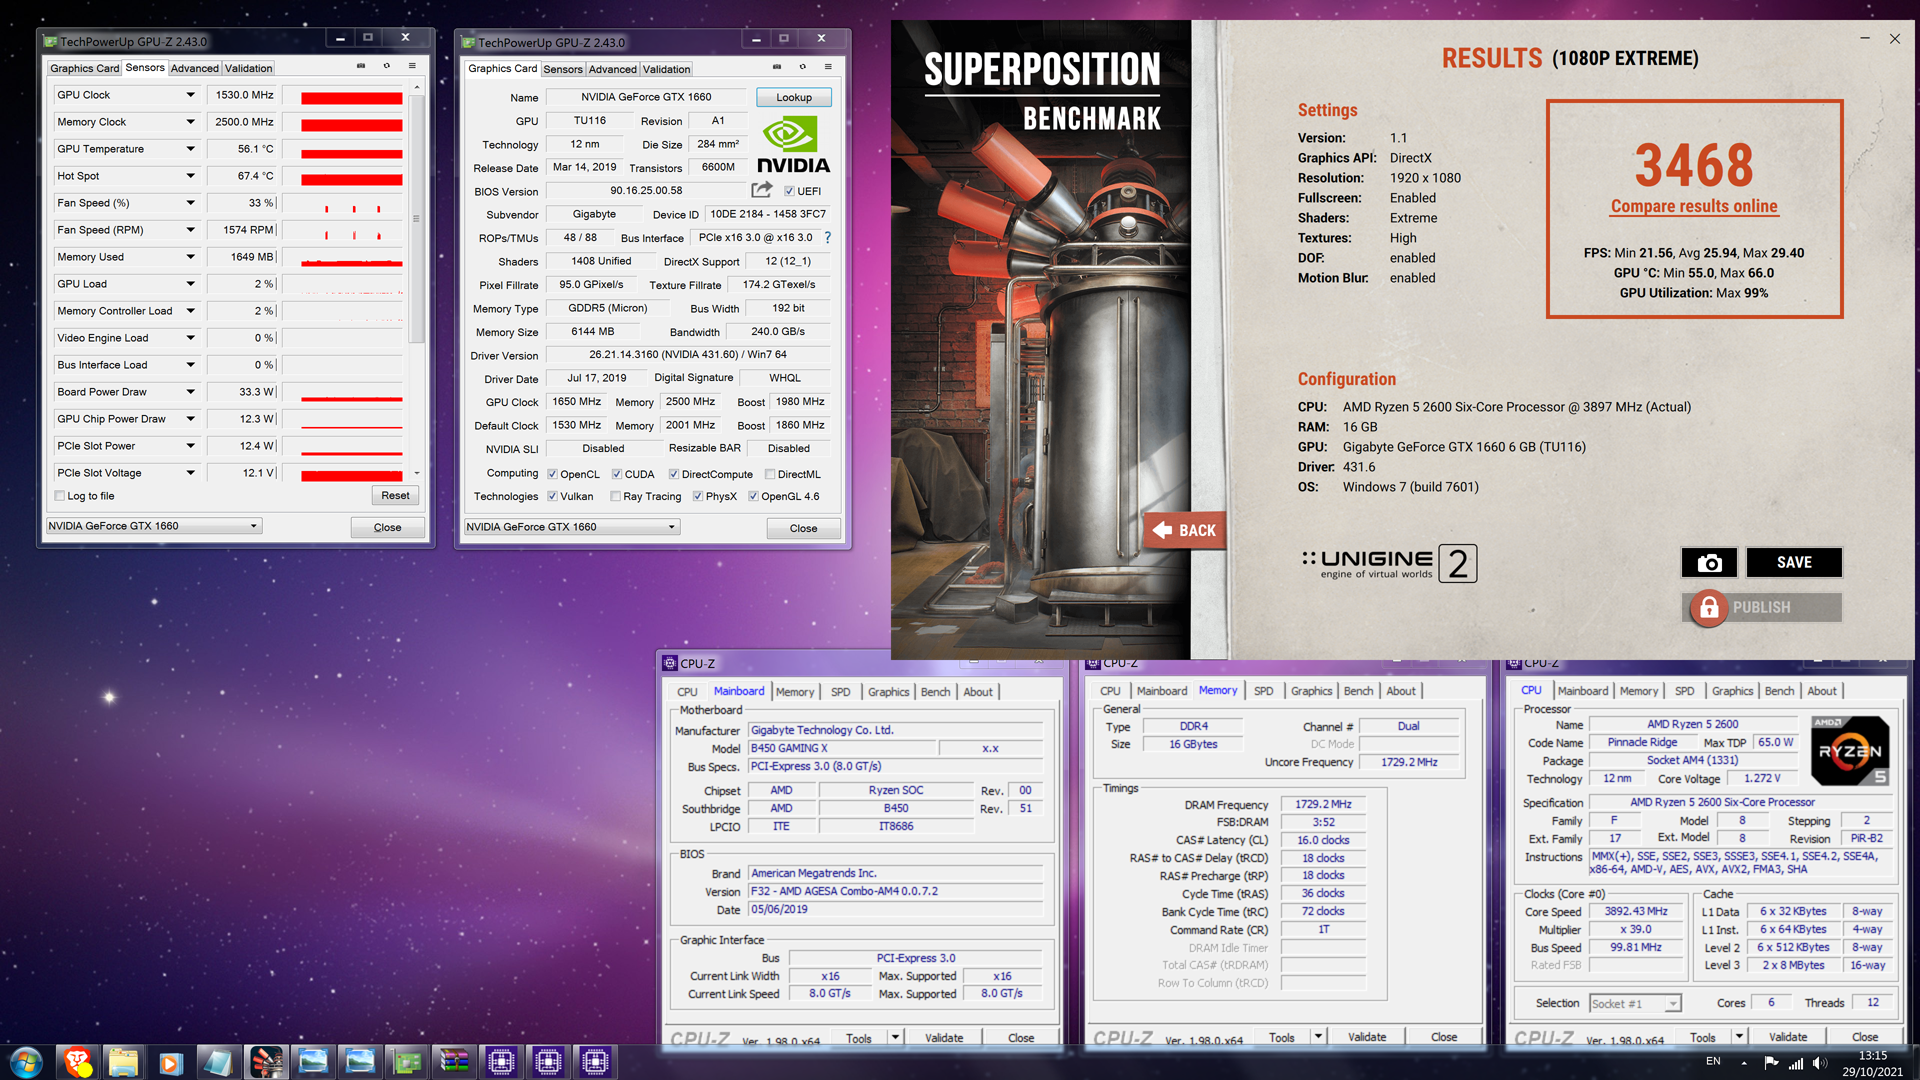1920x1080 pixels.
Task: Click the screenshot camera icon in GPU-Z Sensors window
Action: pyautogui.click(x=361, y=66)
